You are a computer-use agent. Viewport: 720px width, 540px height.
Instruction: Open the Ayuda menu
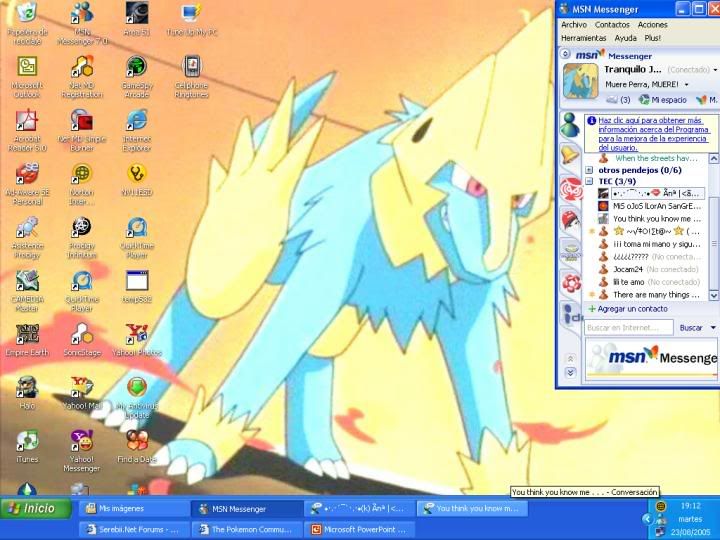[x=625, y=38]
